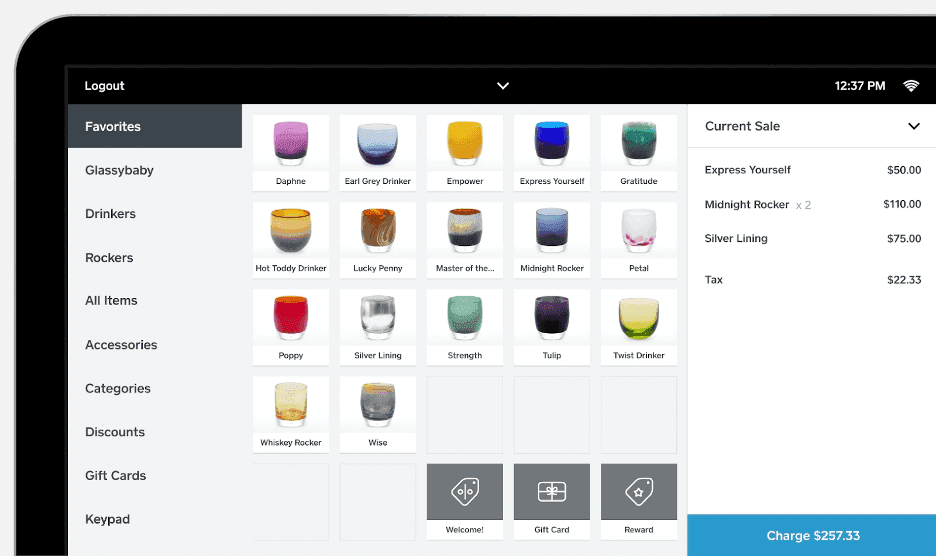Add Midnight Rocker from the item grid
The image size is (936, 558).
(552, 240)
